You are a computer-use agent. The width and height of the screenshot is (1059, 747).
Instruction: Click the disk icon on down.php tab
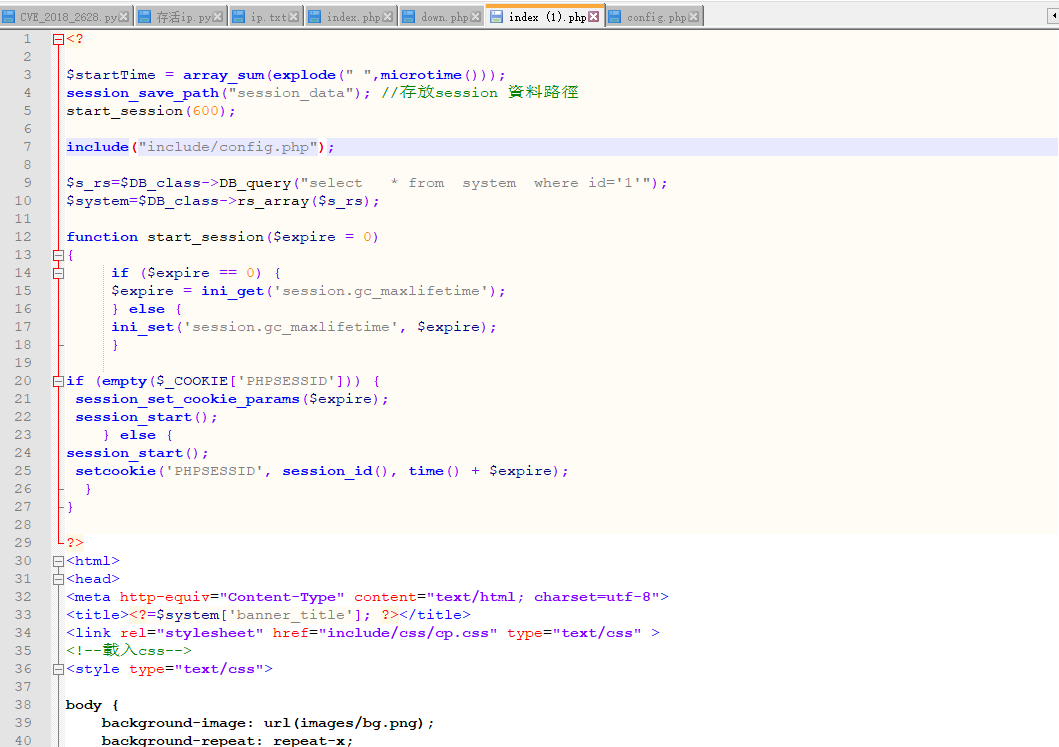409,17
